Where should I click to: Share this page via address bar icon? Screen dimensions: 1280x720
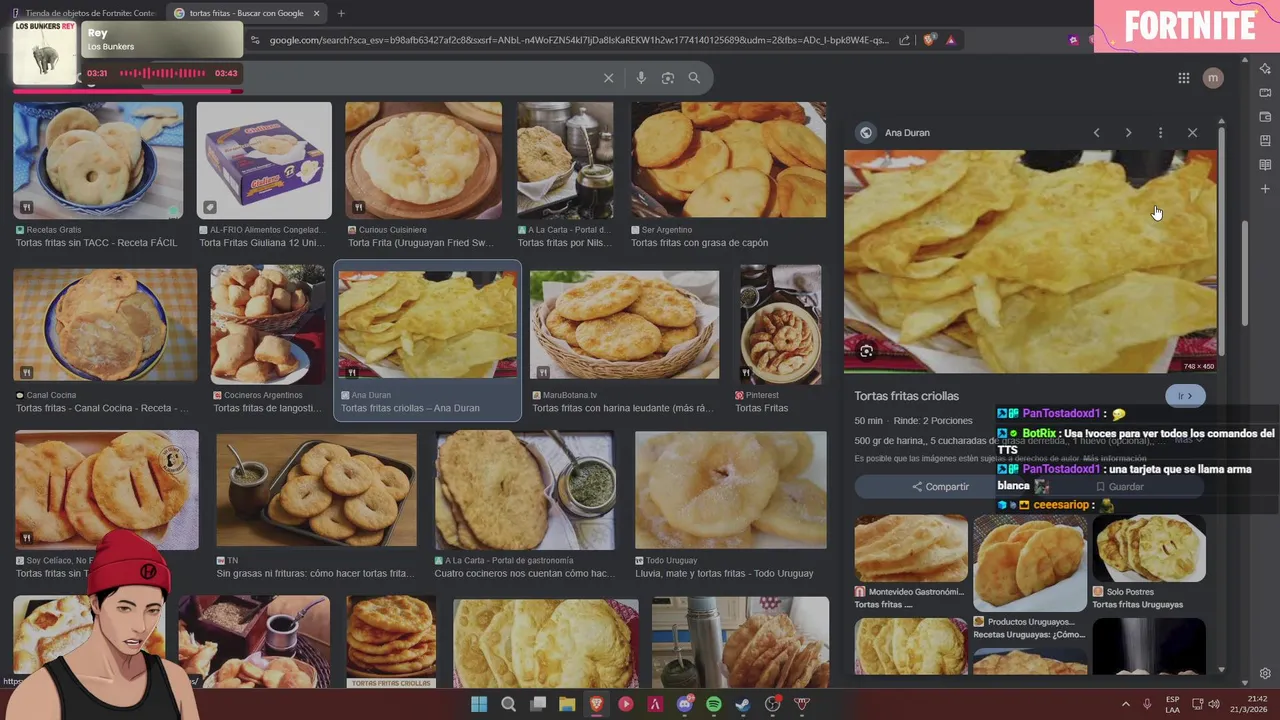[904, 40]
